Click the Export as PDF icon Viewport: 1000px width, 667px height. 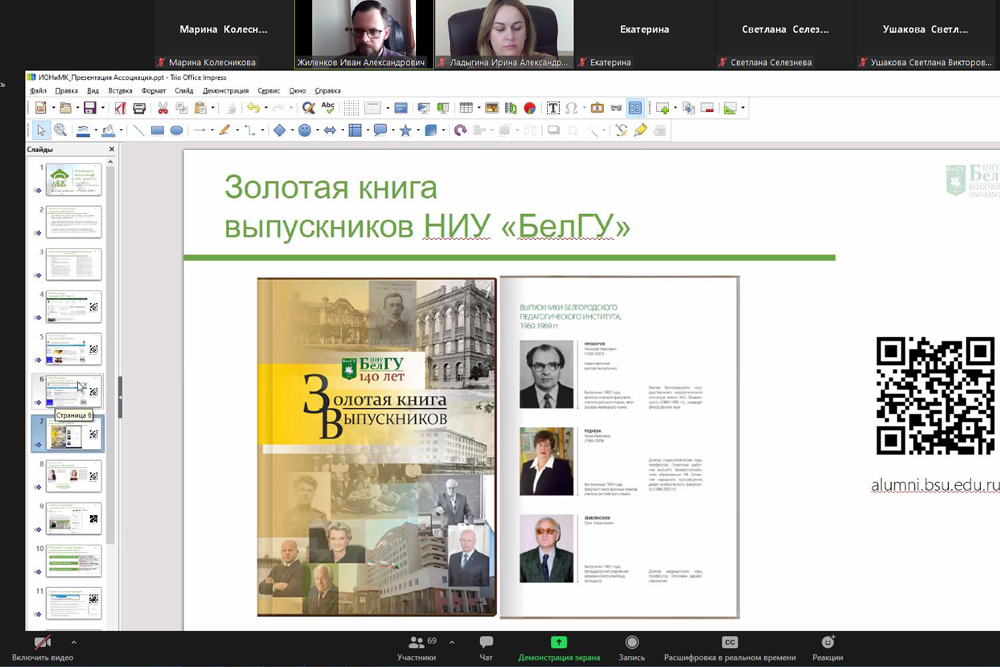tap(120, 108)
